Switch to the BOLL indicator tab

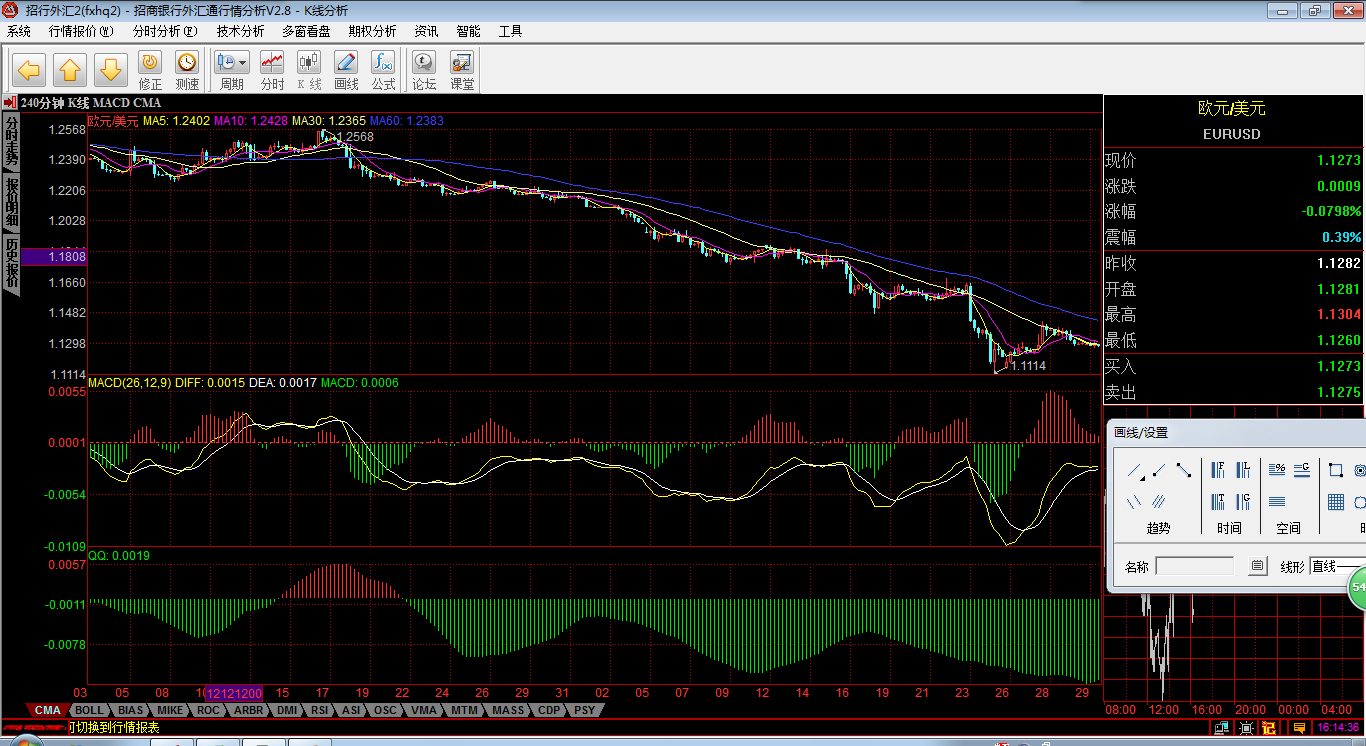pyautogui.click(x=89, y=711)
